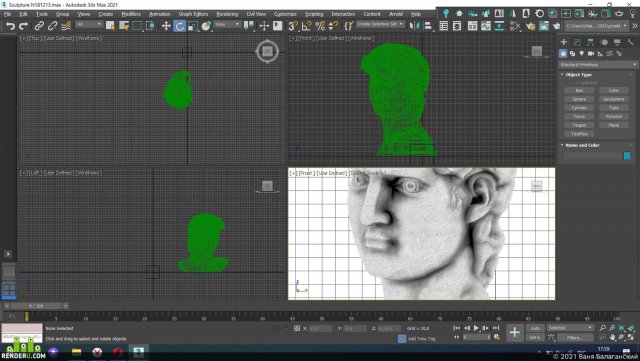The height and width of the screenshot is (361, 640).
Task: Activate the Select and Rotate tool
Action: point(180,26)
